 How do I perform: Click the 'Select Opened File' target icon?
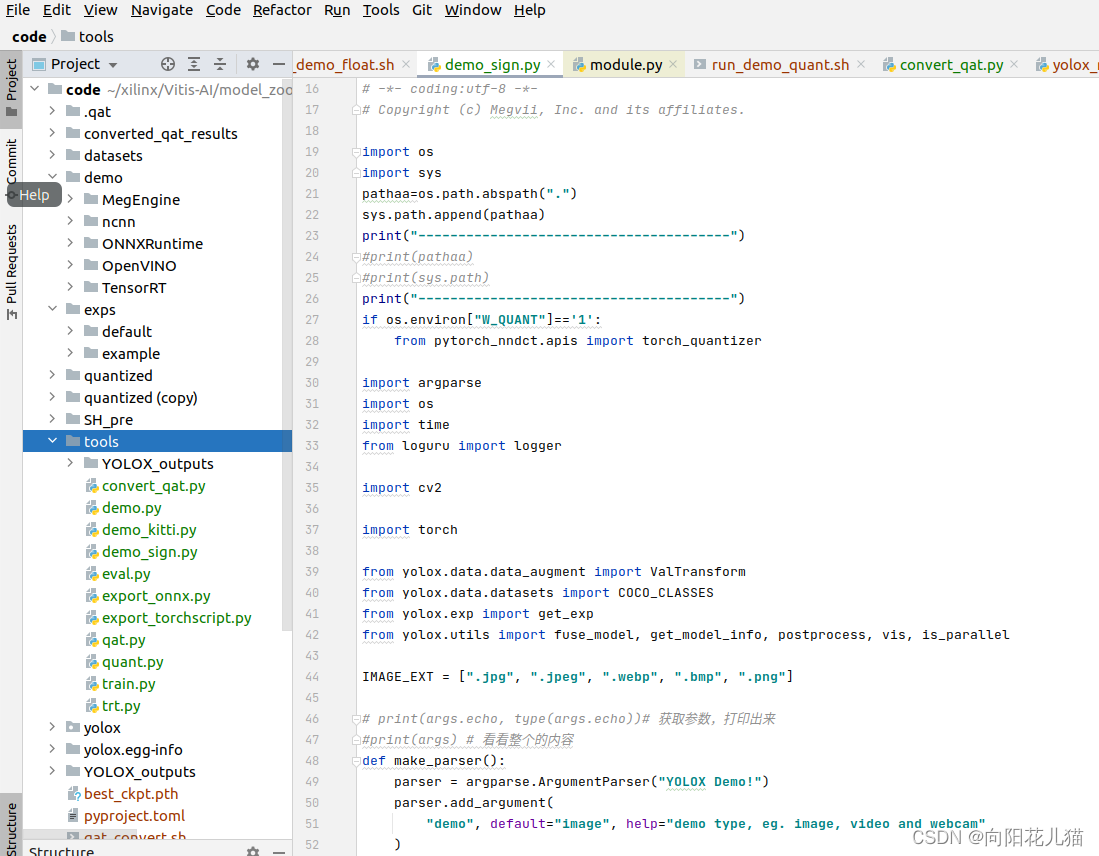(x=167, y=64)
